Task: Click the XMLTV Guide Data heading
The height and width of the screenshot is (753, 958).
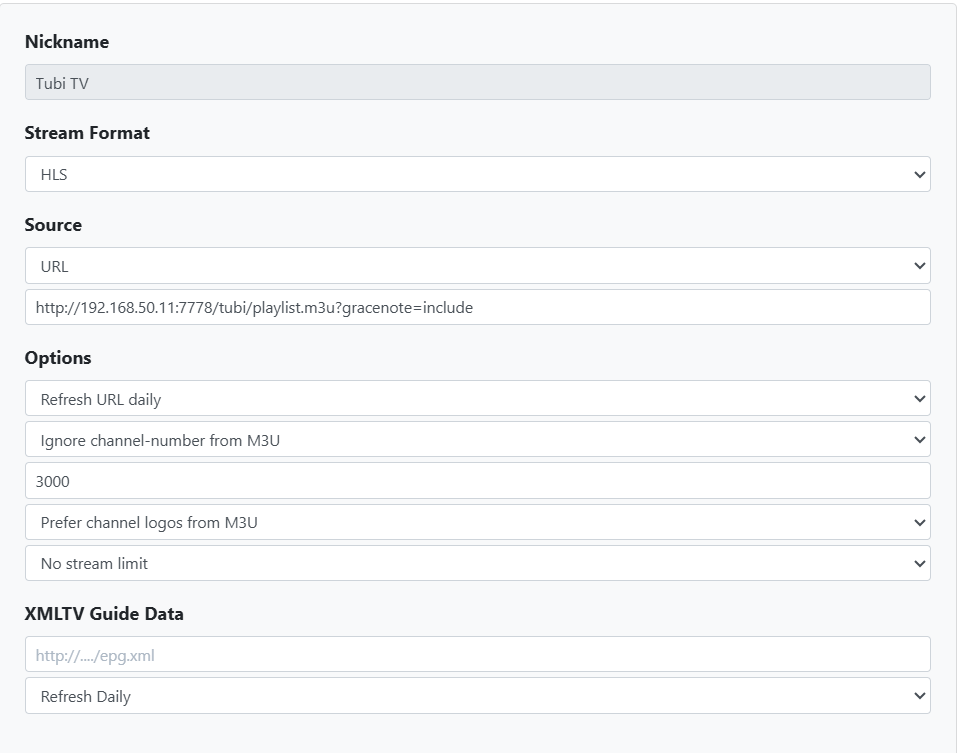Action: pos(104,614)
